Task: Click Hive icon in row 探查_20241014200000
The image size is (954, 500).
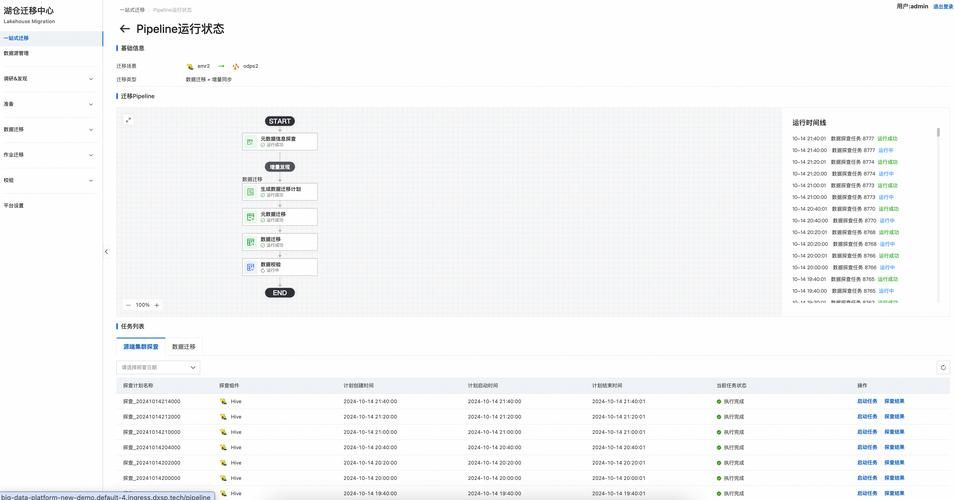Action: coord(223,478)
